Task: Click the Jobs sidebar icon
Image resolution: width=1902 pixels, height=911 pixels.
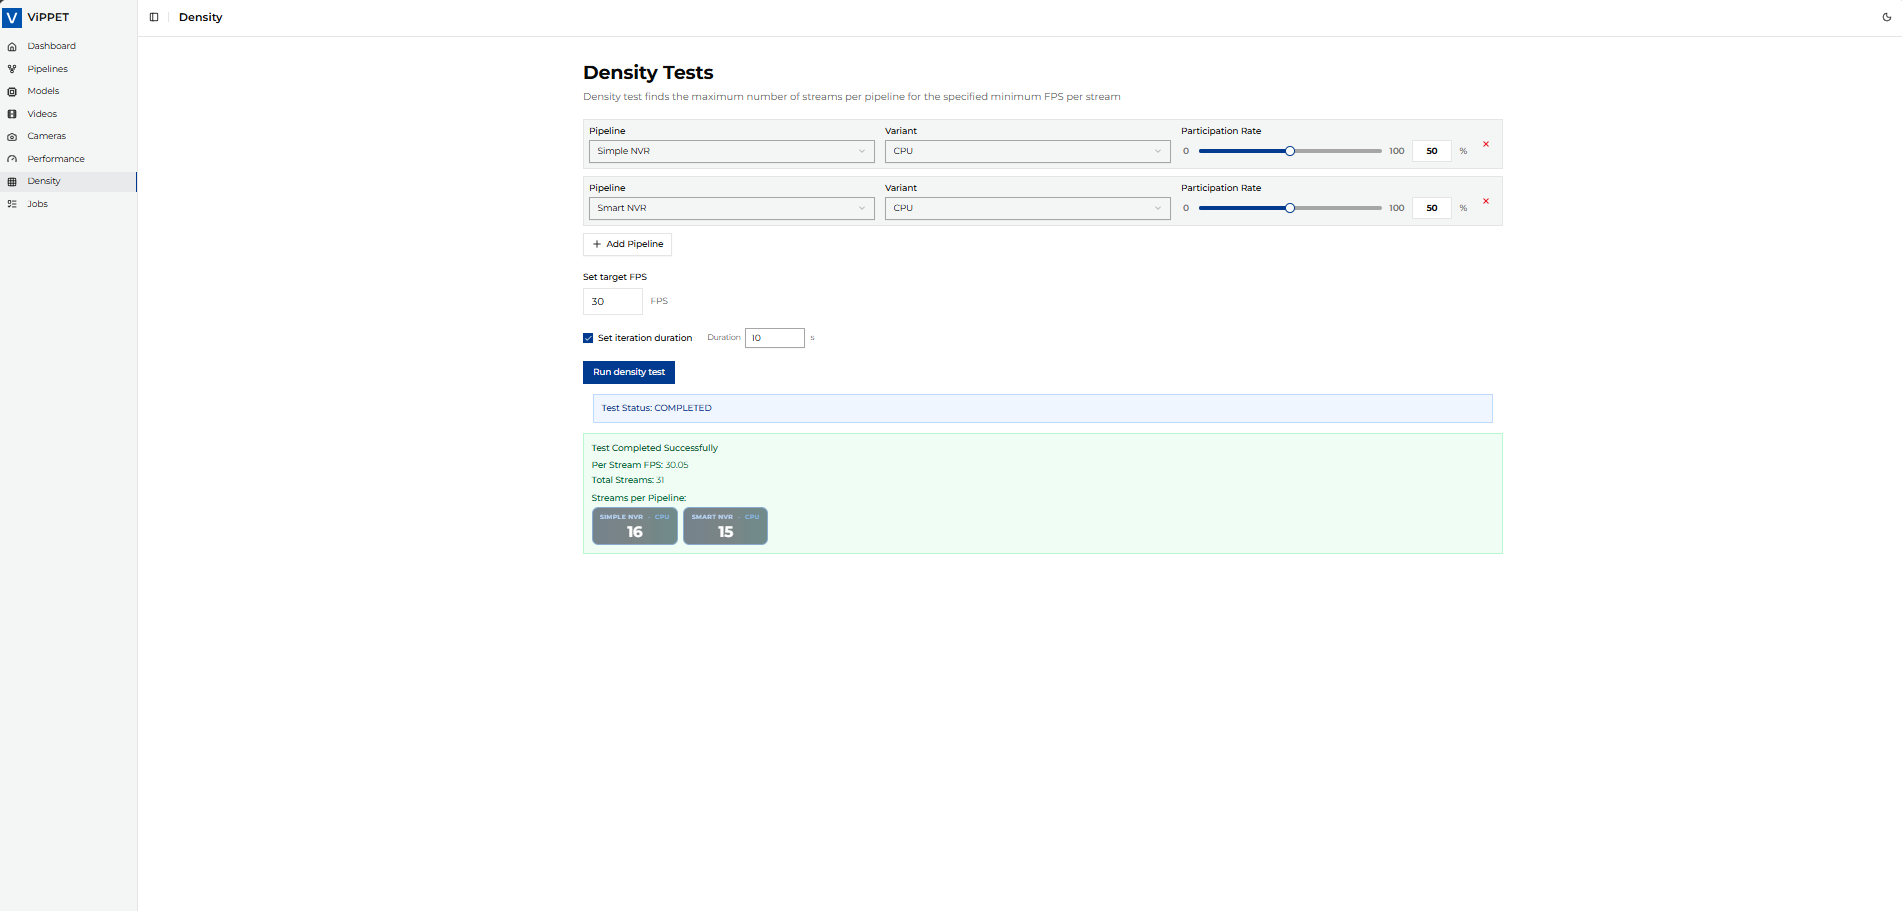Action: pyautogui.click(x=11, y=203)
